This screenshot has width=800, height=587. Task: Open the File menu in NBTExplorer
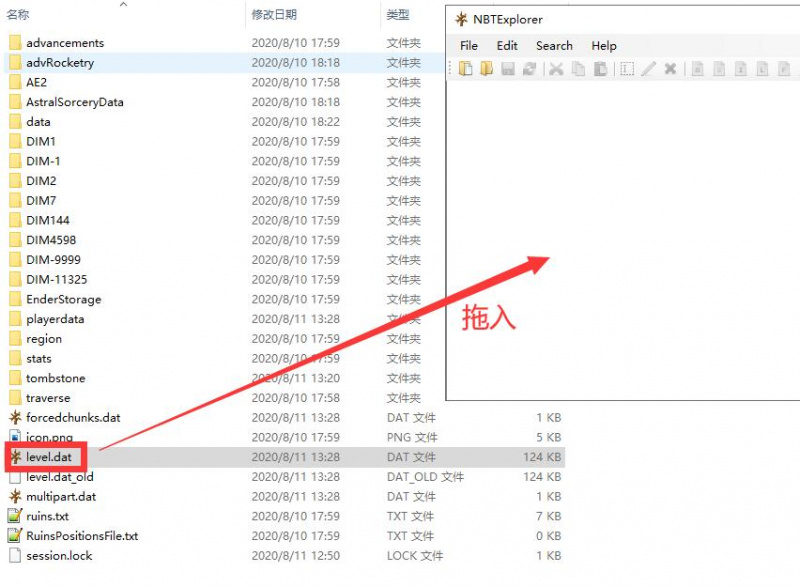[469, 46]
